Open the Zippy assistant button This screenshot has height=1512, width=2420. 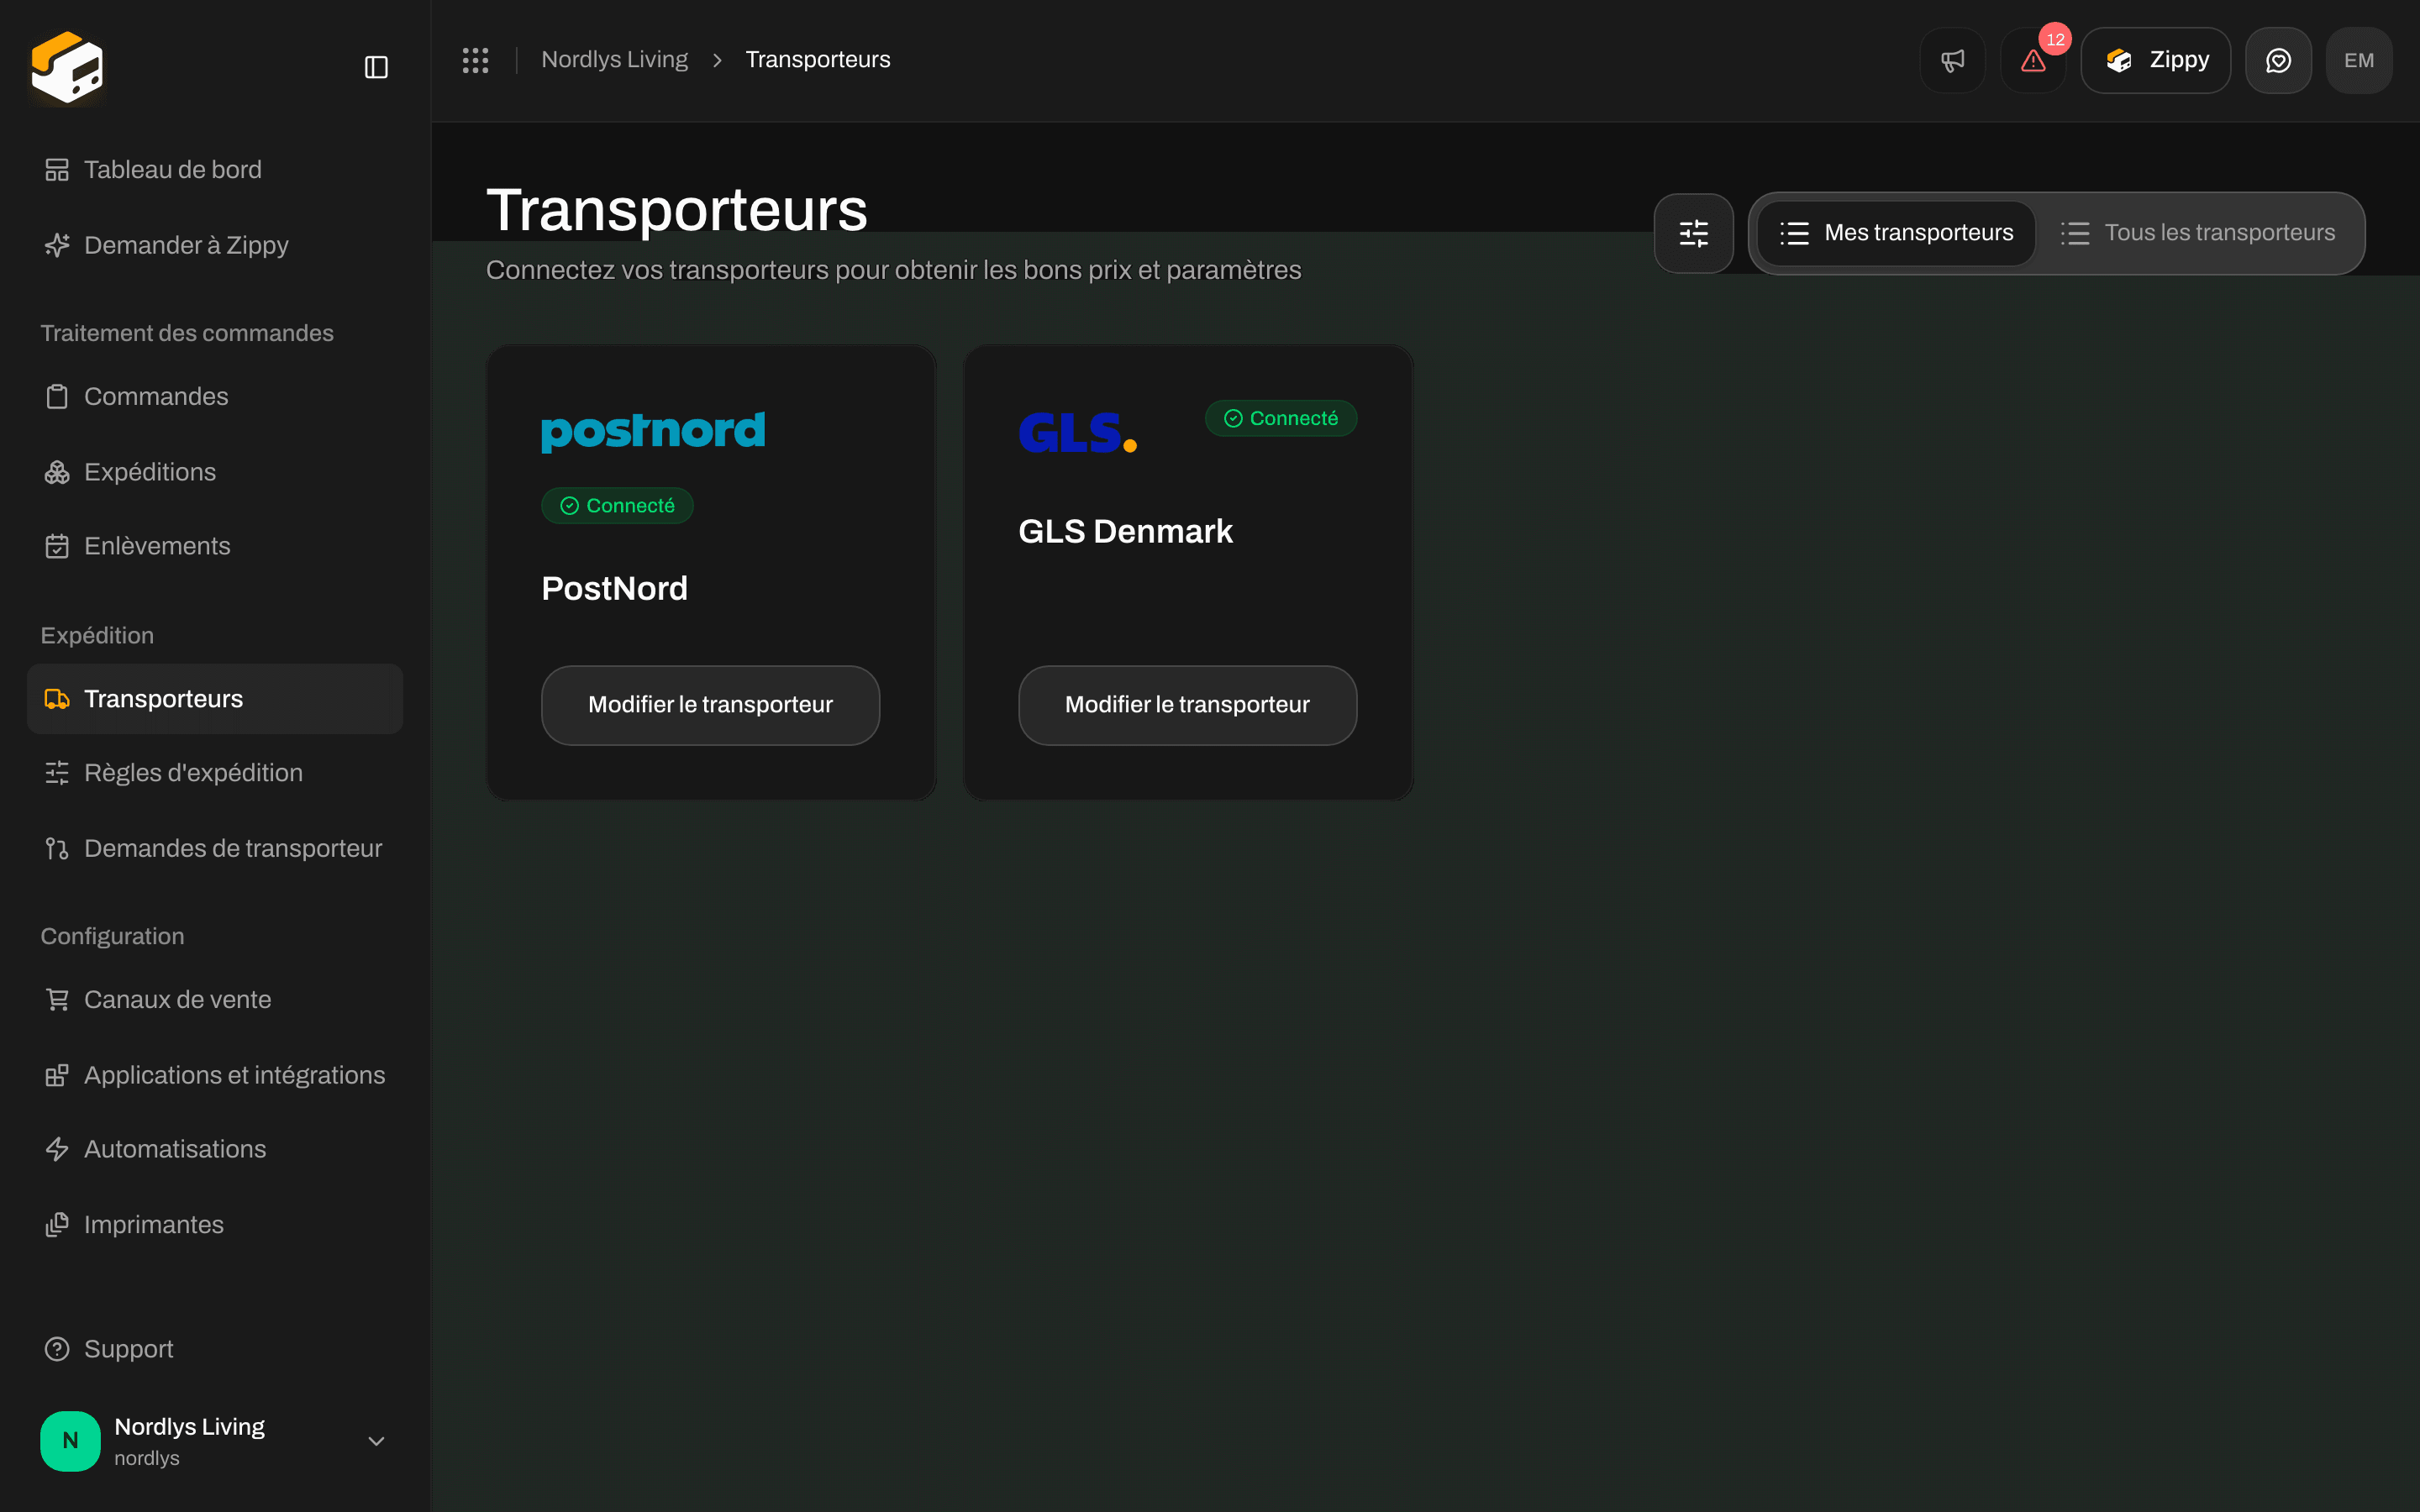click(x=2156, y=60)
